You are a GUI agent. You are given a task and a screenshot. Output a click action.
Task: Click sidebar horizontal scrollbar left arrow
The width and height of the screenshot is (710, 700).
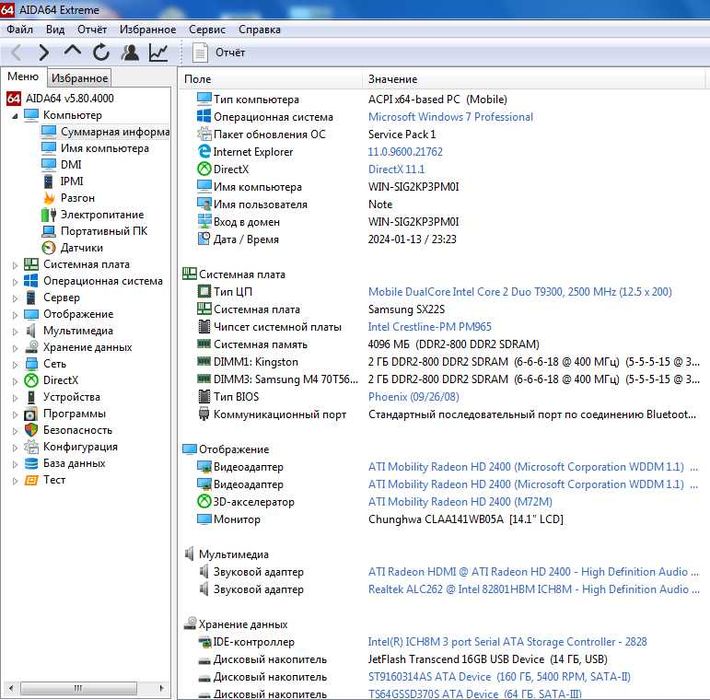[11, 688]
